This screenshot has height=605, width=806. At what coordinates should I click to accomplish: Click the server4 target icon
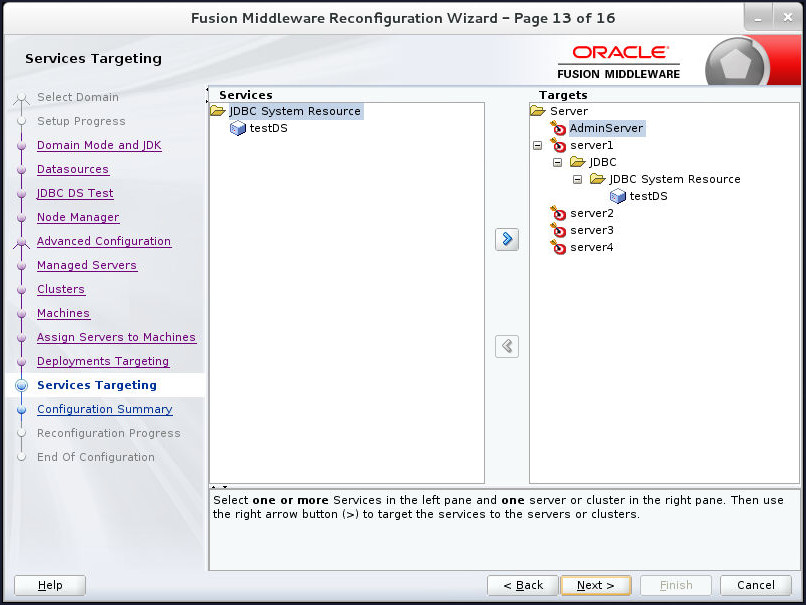(x=558, y=247)
